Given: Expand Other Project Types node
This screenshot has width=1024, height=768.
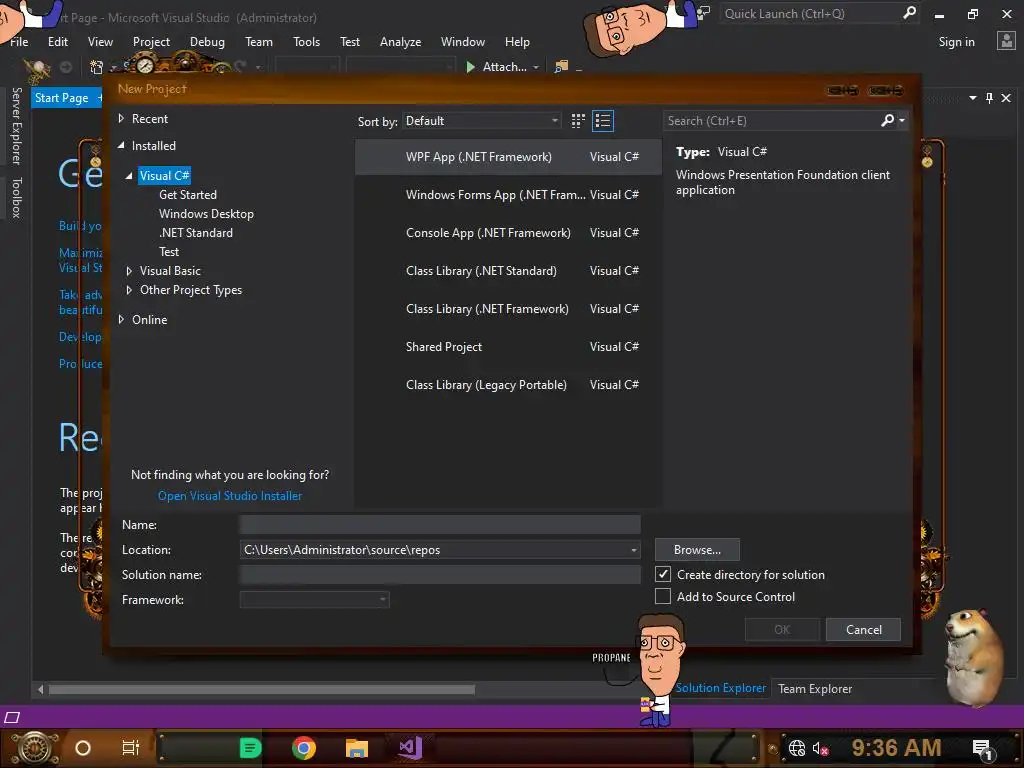Looking at the screenshot, I should click(x=129, y=290).
